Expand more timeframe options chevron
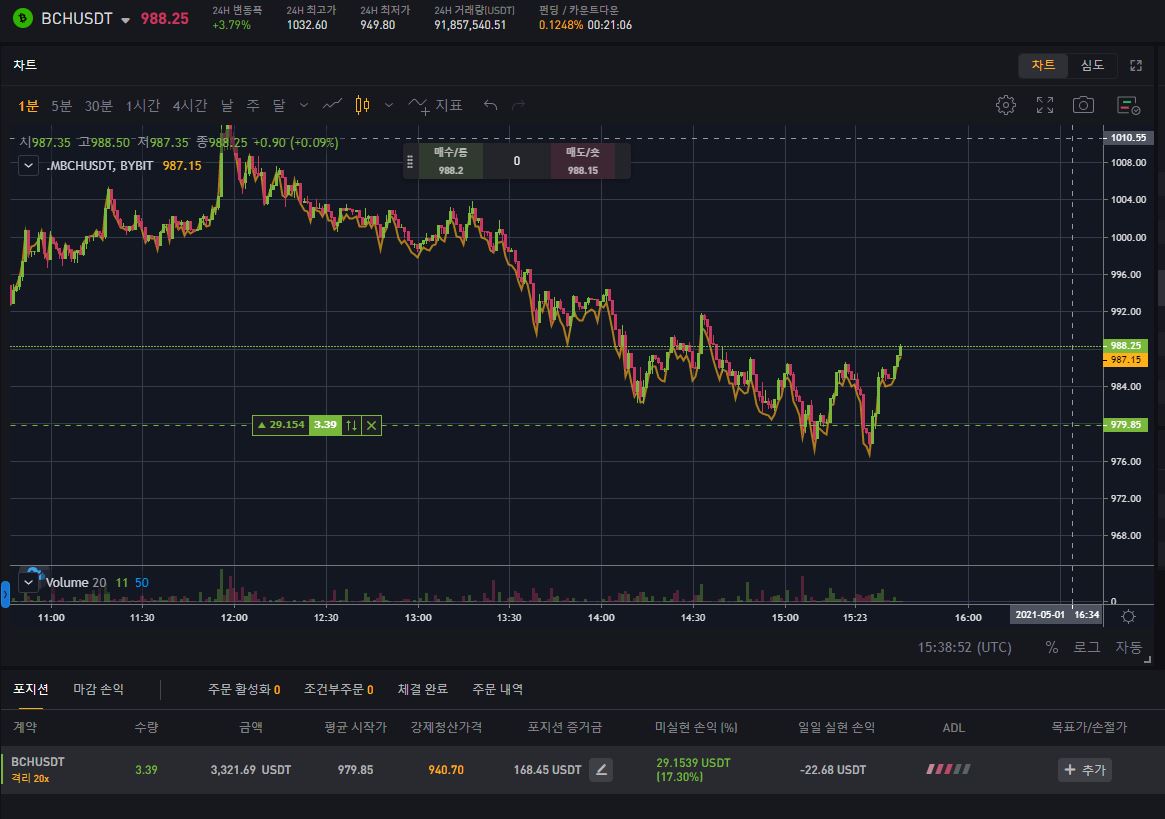The image size is (1165, 819). 304,105
